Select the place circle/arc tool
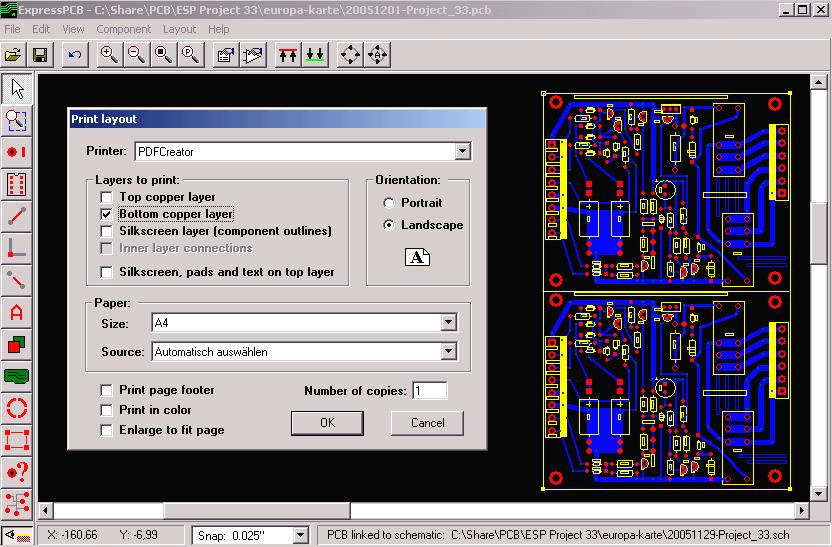 pyautogui.click(x=16, y=409)
